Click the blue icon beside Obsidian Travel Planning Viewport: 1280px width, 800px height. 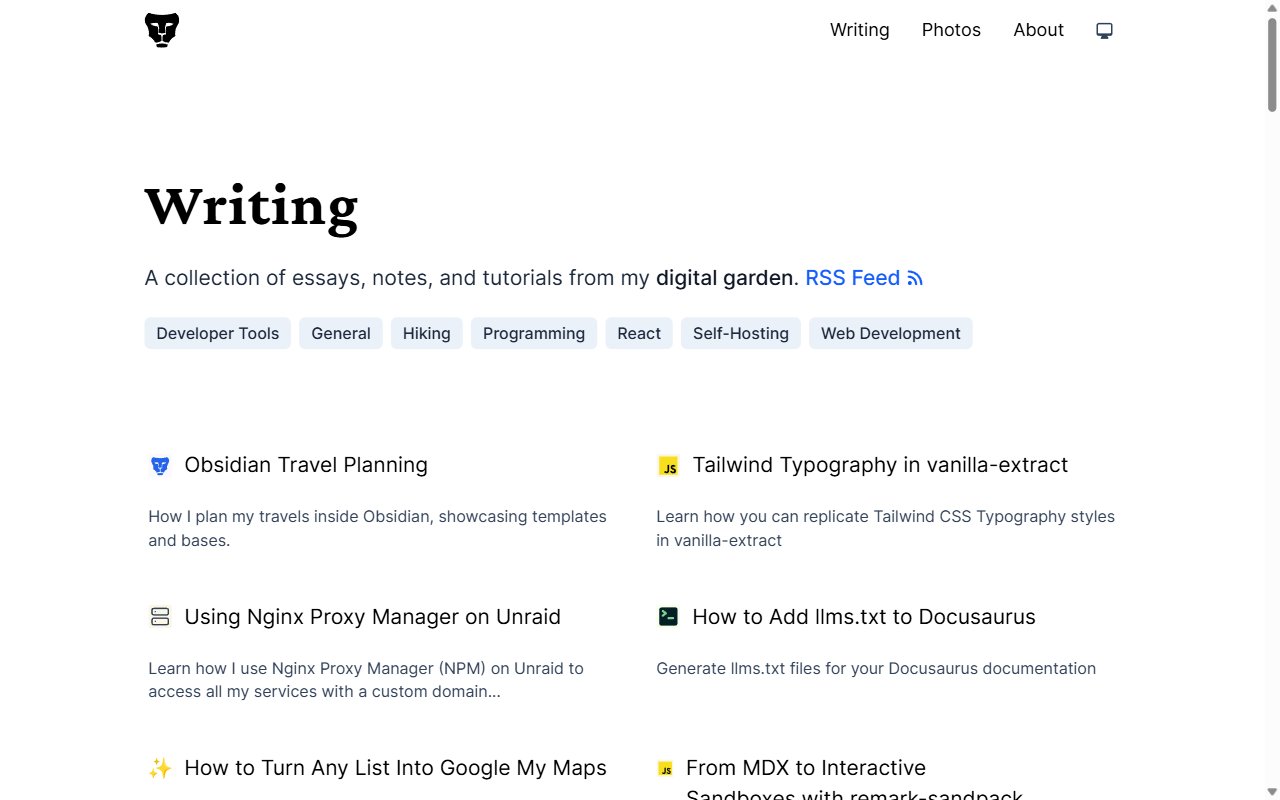pyautogui.click(x=160, y=465)
